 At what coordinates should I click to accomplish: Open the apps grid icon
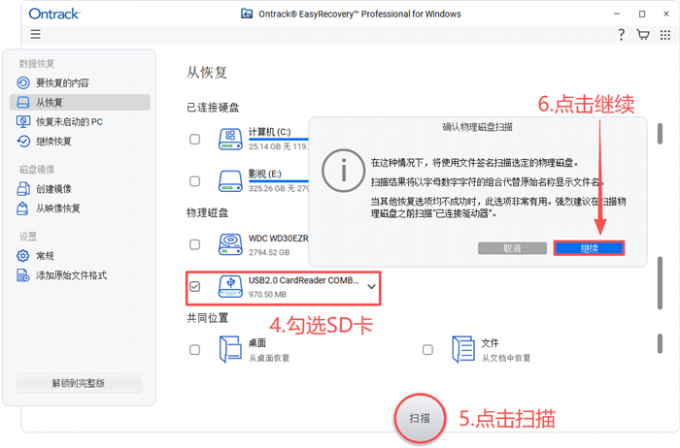[x=665, y=35]
